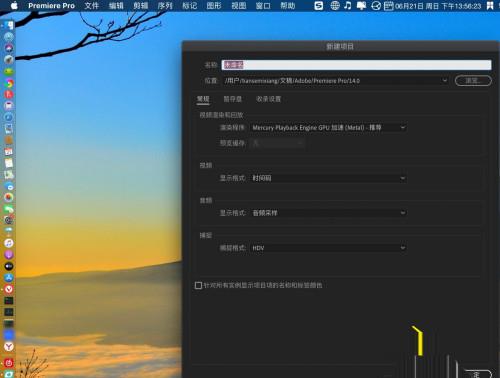The width and height of the screenshot is (500, 378).
Task: Click the music note menu bar icon
Action: point(348,5)
